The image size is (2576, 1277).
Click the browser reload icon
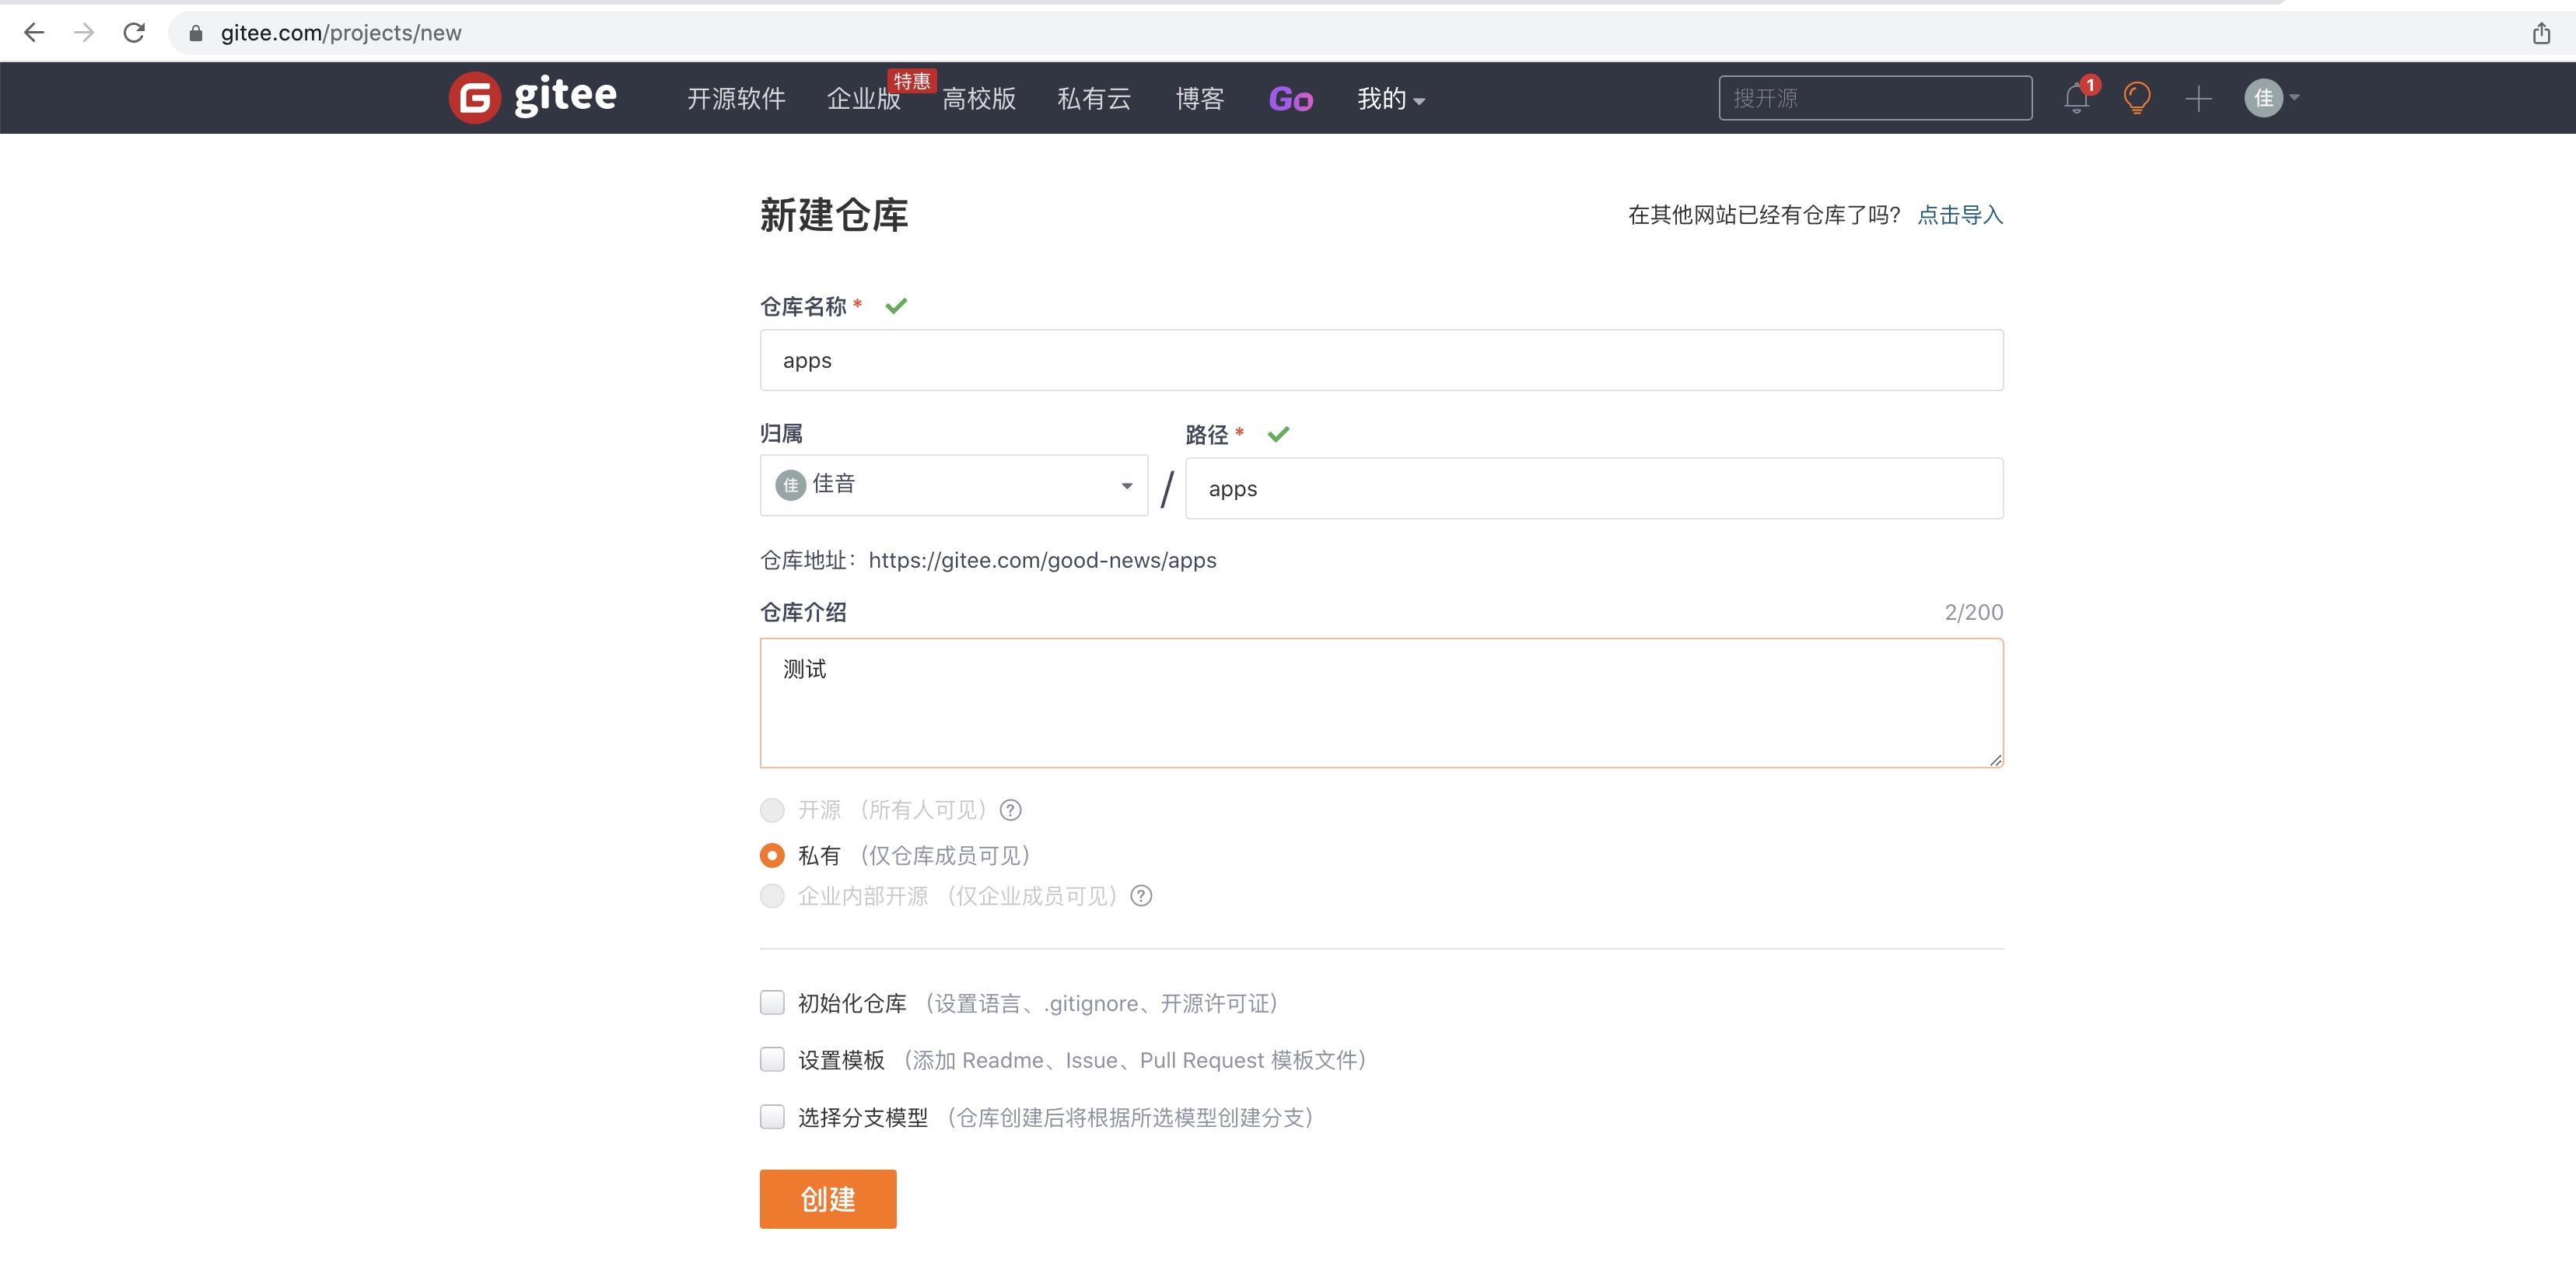134,33
